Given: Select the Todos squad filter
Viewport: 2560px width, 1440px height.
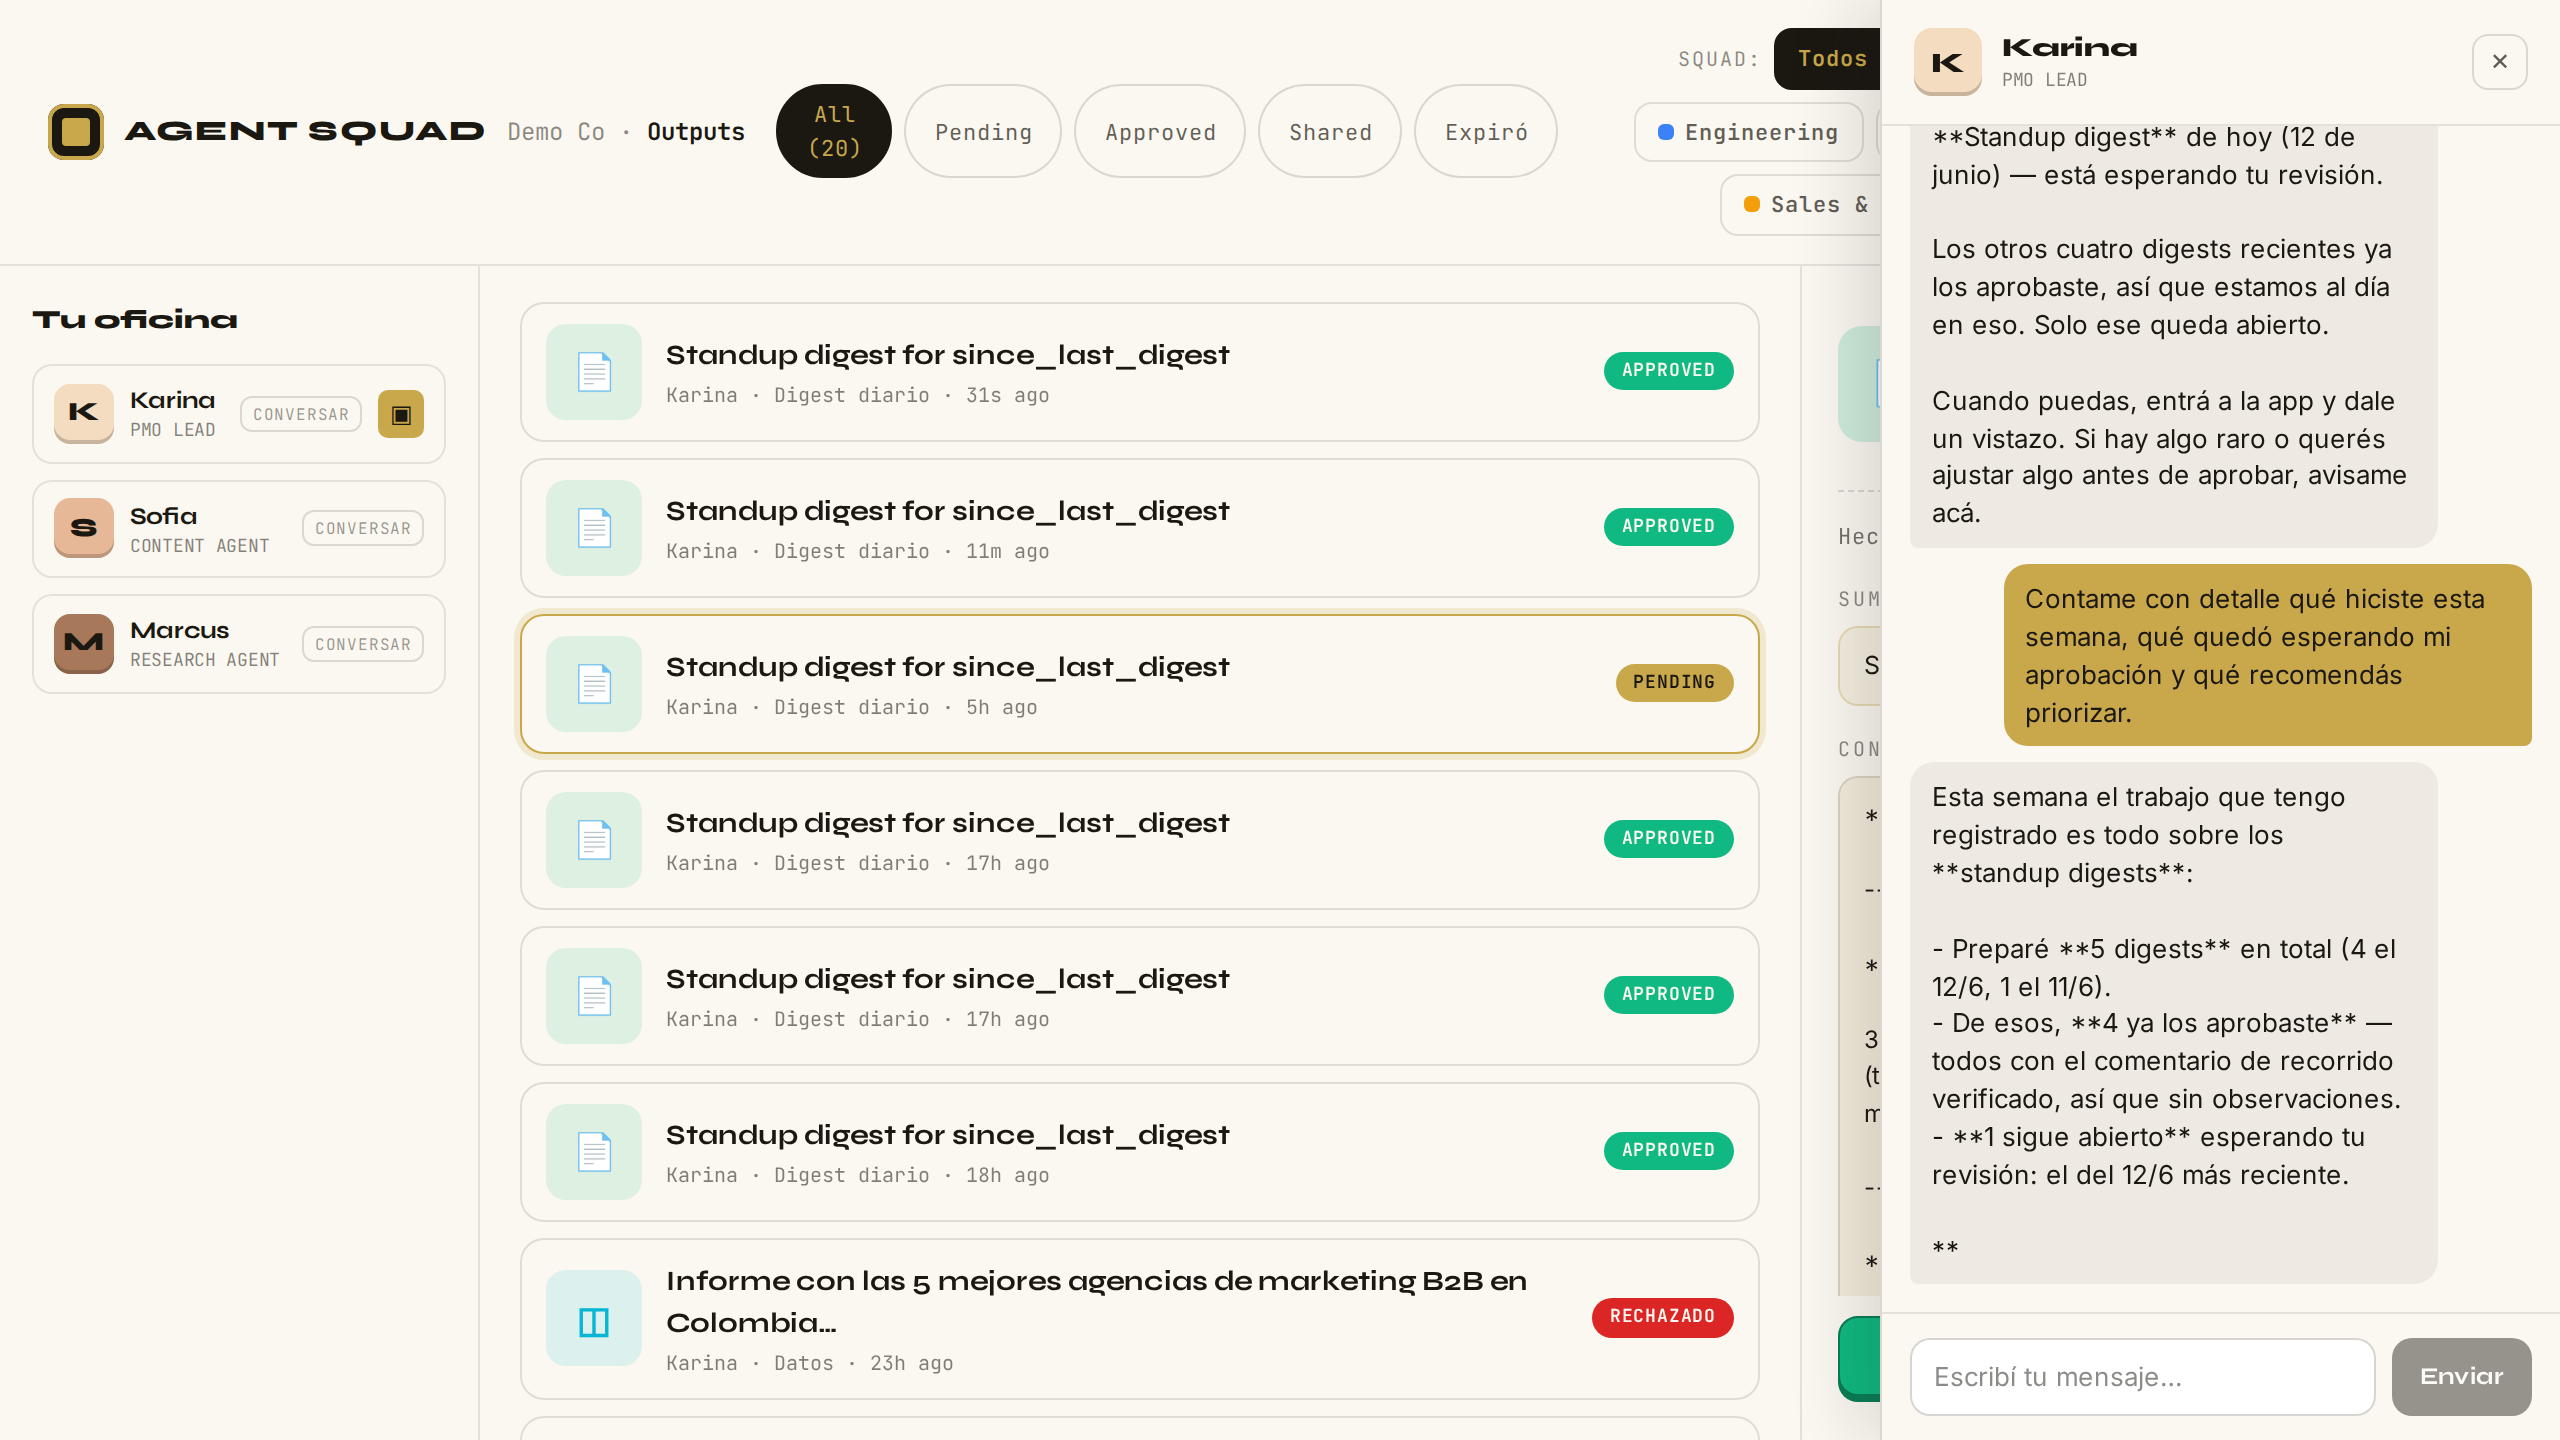Looking at the screenshot, I should (1828, 59).
